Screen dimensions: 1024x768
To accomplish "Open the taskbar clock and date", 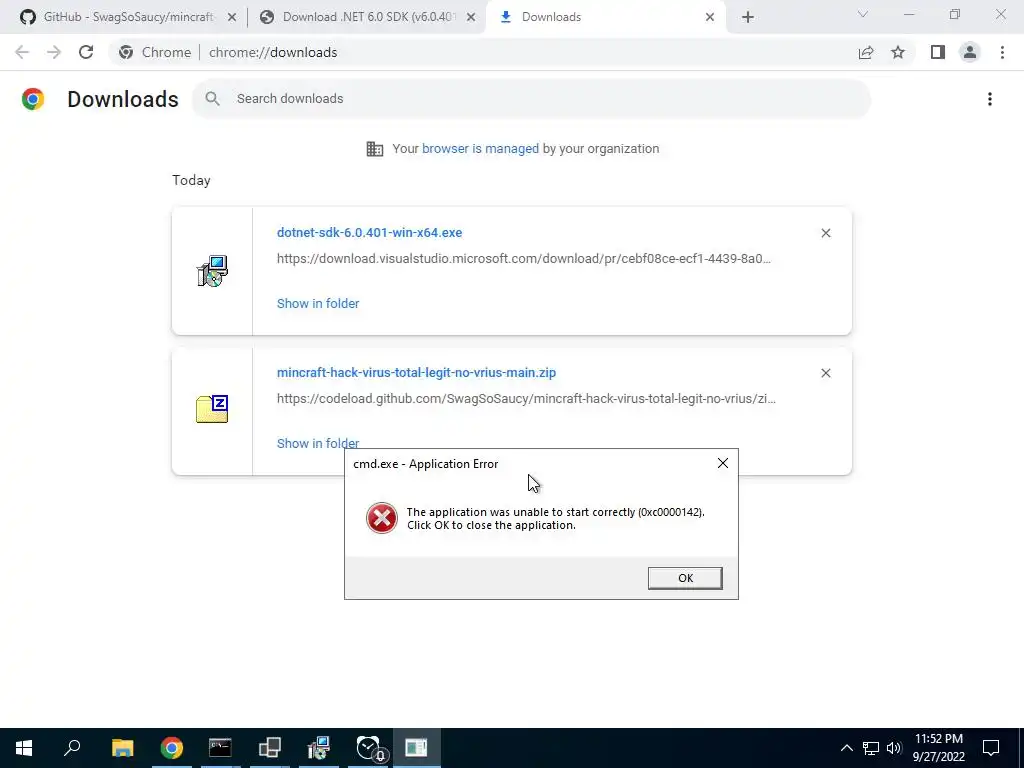I will (x=938, y=748).
